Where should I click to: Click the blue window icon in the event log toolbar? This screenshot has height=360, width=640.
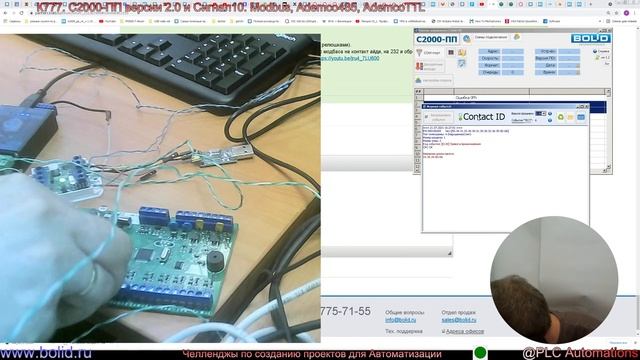[x=581, y=117]
